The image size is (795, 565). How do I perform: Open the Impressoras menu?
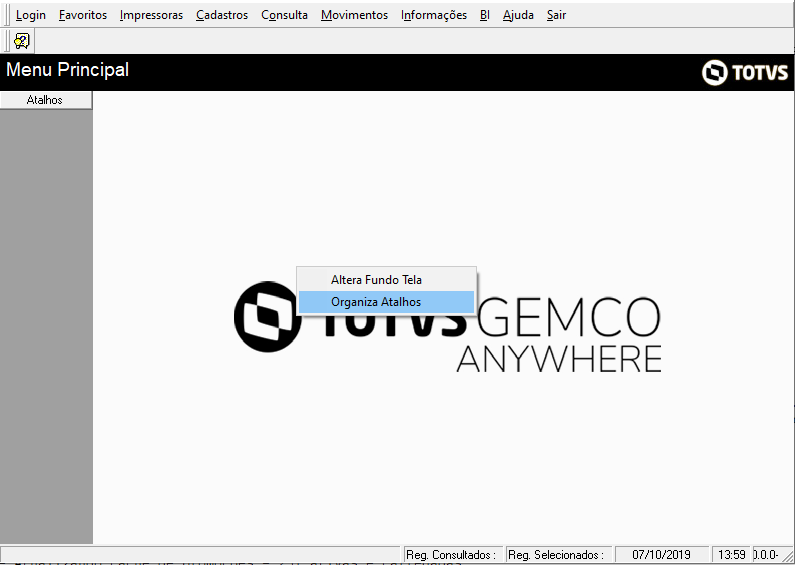[x=151, y=15]
